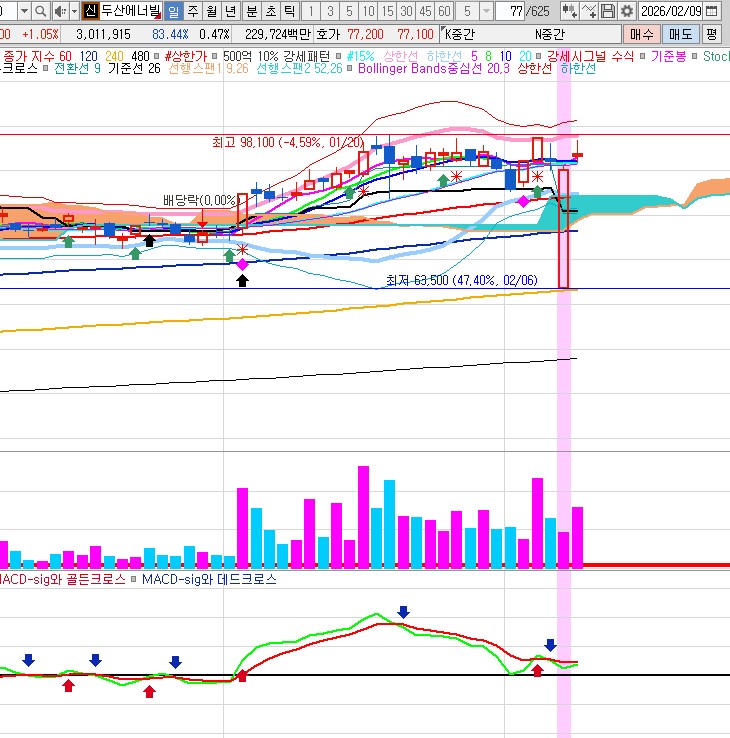Click the 500억 10% 강세패턴 legend
Image resolution: width=730 pixels, height=738 pixels.
pos(276,56)
